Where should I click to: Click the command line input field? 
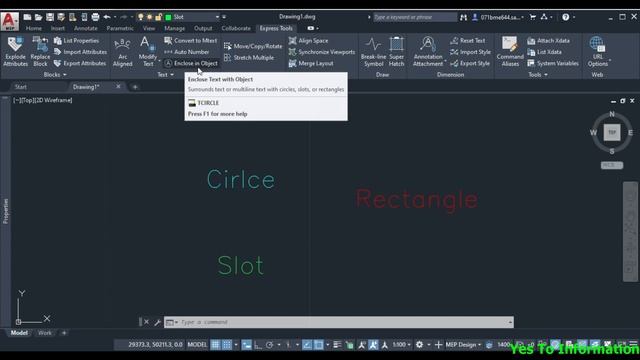[x=339, y=322]
